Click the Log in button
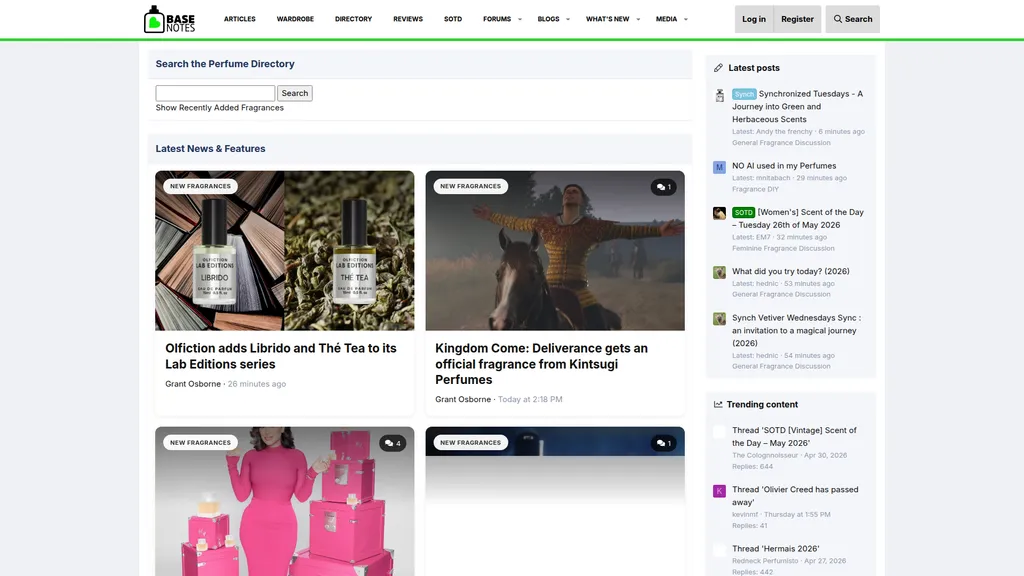 pyautogui.click(x=754, y=19)
